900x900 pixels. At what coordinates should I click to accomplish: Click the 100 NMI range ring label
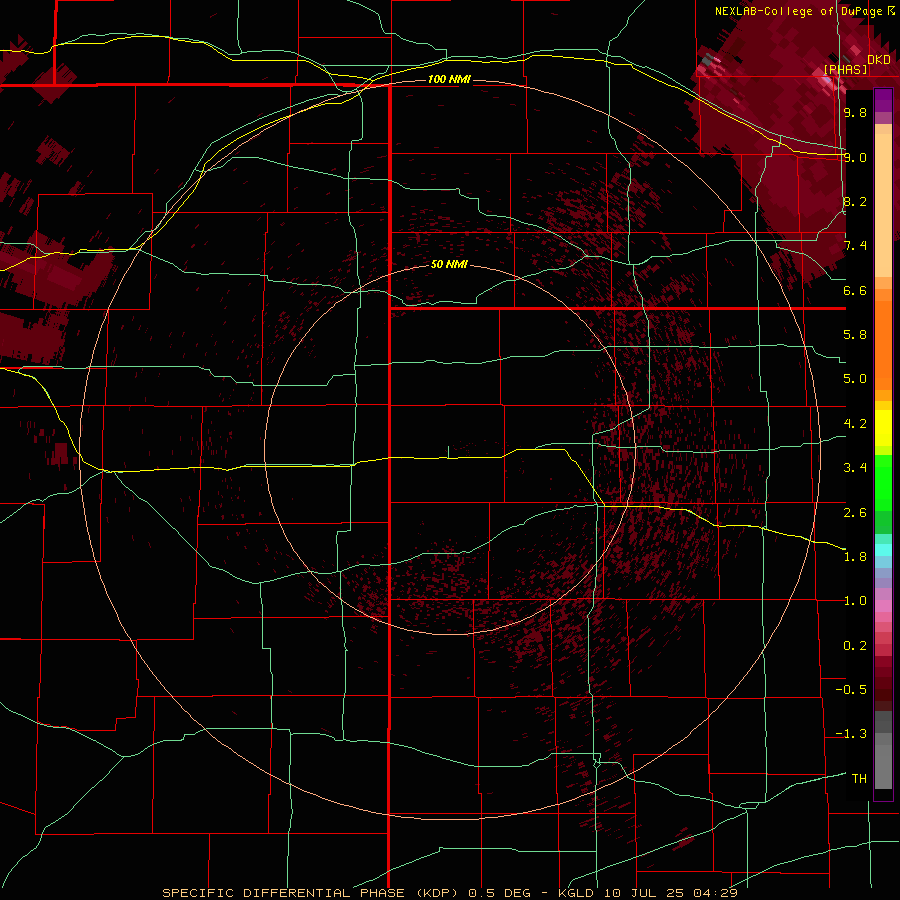(x=449, y=79)
